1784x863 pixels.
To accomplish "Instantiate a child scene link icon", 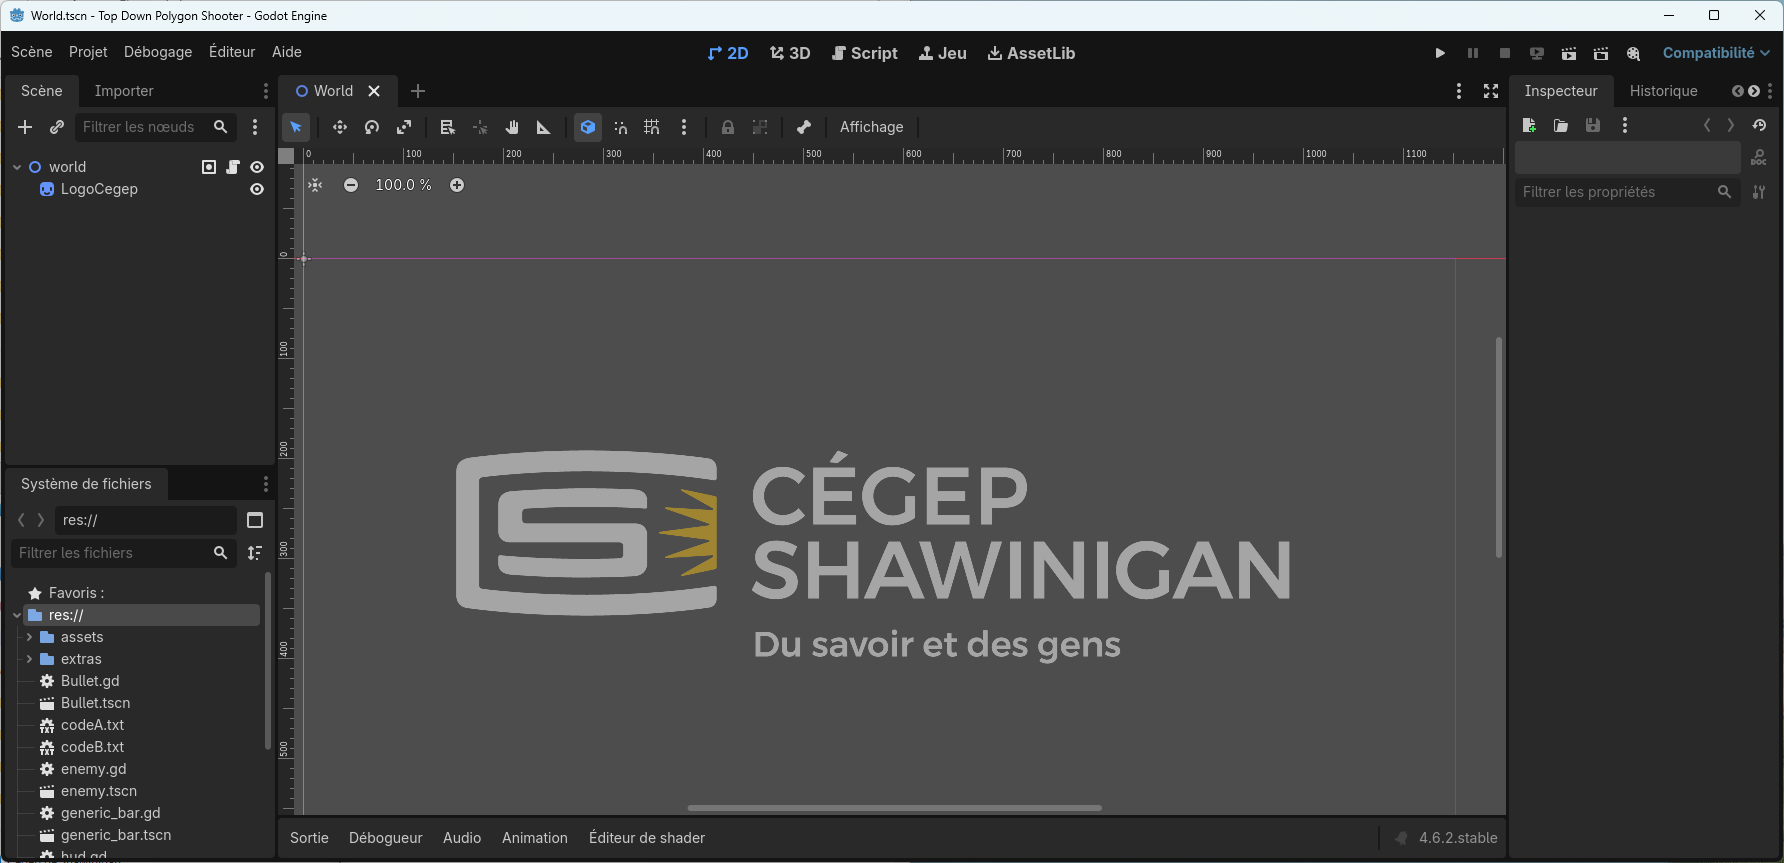I will tap(57, 127).
